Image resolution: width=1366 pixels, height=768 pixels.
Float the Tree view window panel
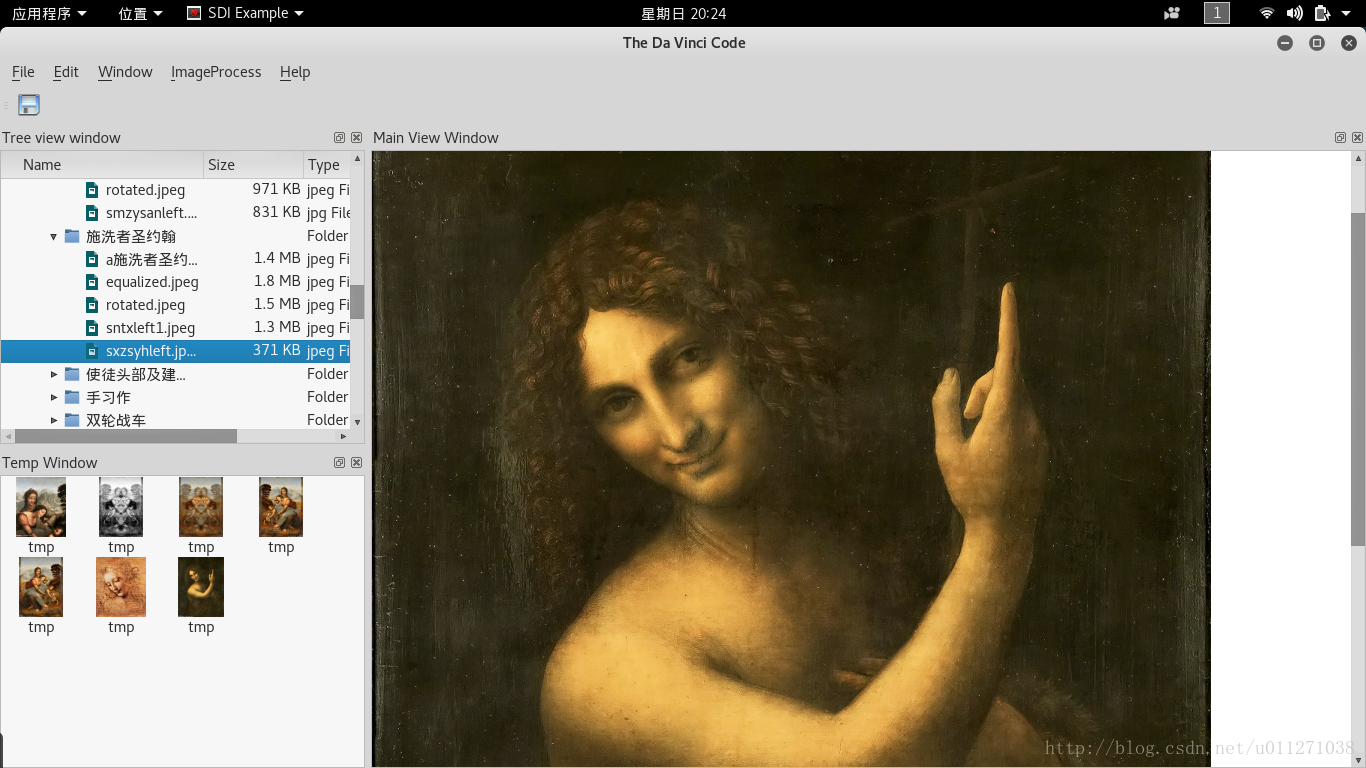coord(339,138)
